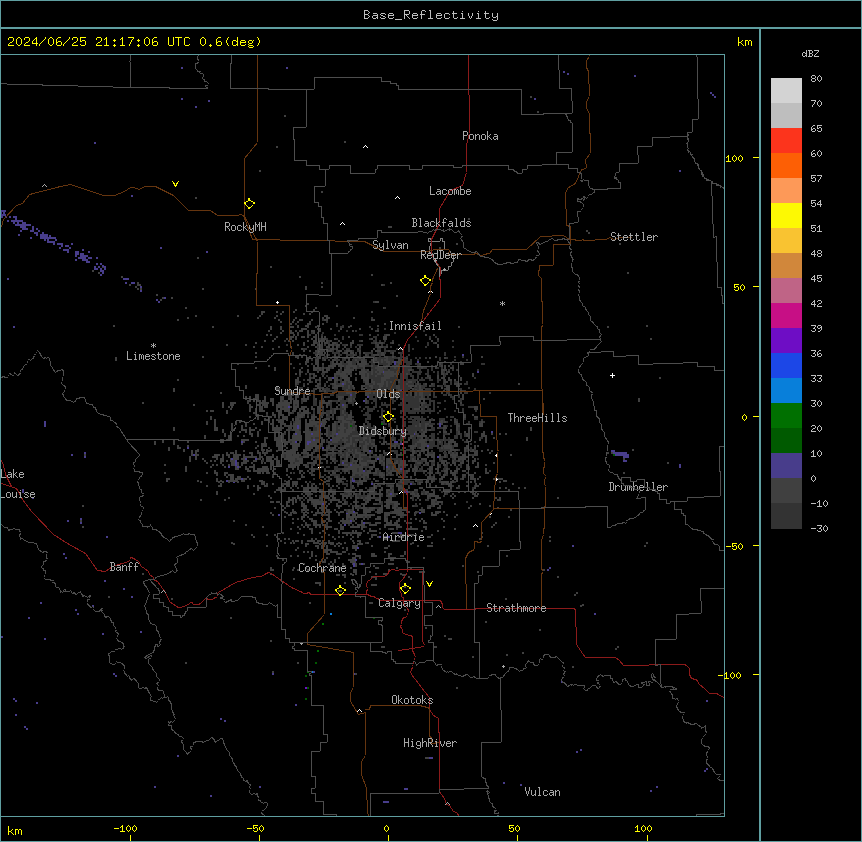
Task: Select the bright yellow 51-54 dBZ swatch
Action: pos(786,216)
